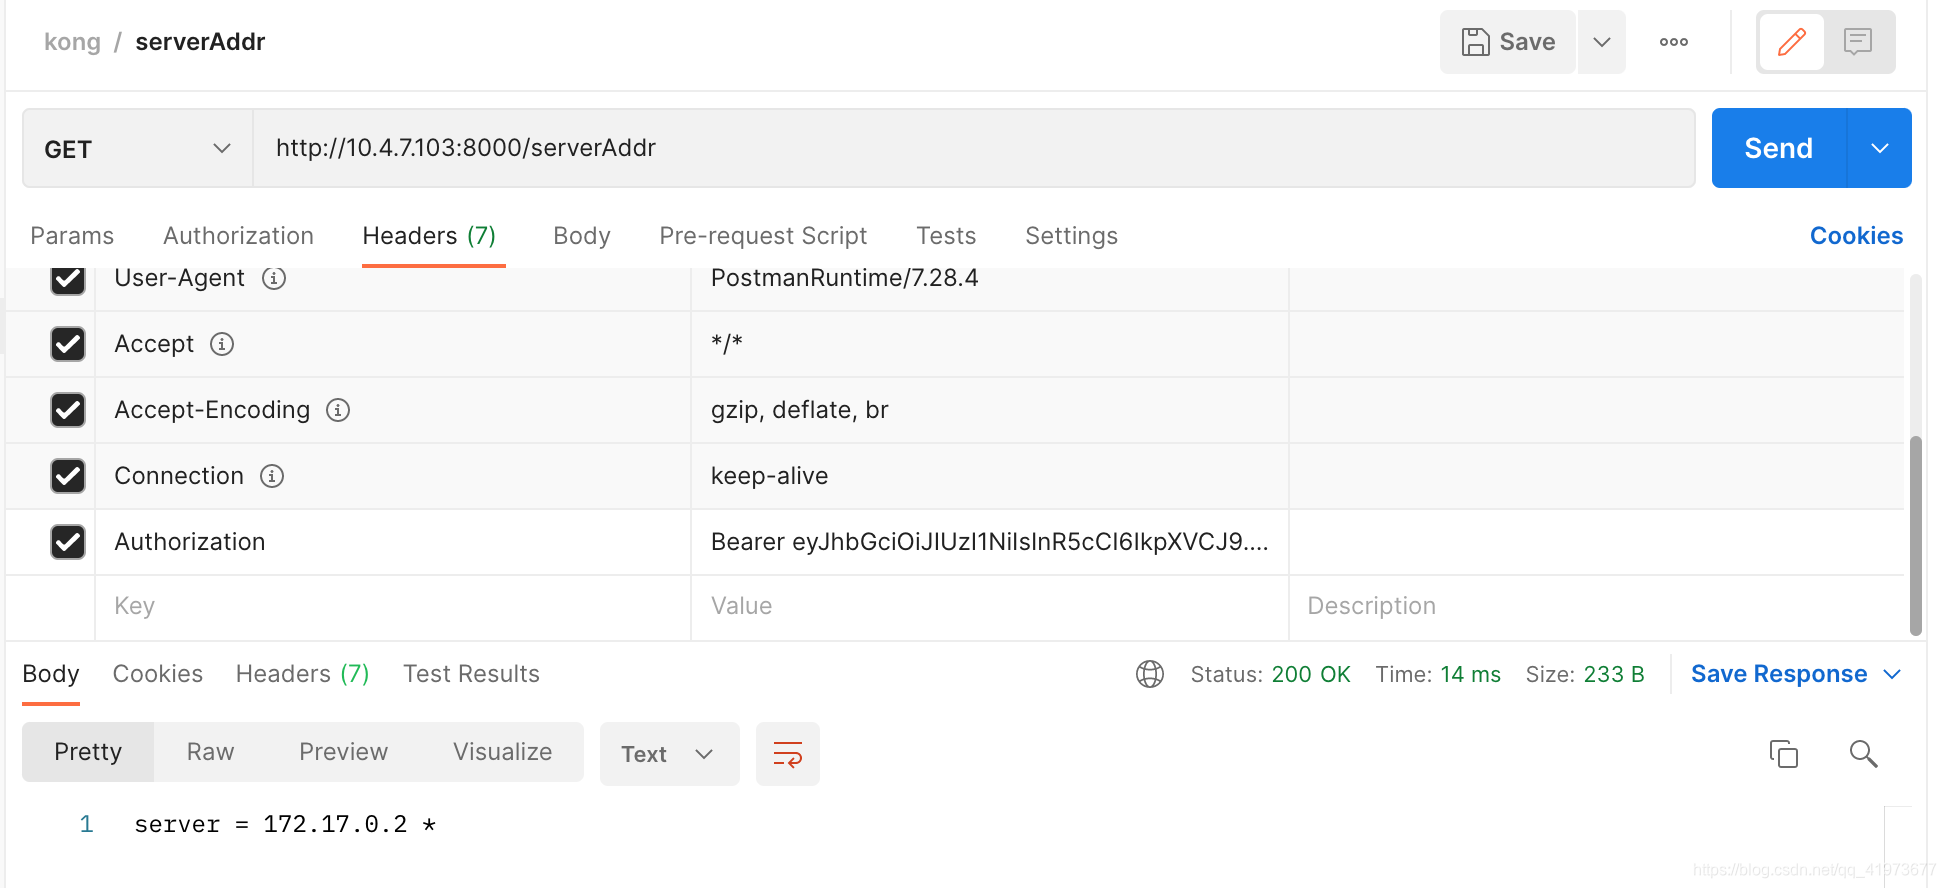Toggle the wrap lines icon

(x=787, y=754)
